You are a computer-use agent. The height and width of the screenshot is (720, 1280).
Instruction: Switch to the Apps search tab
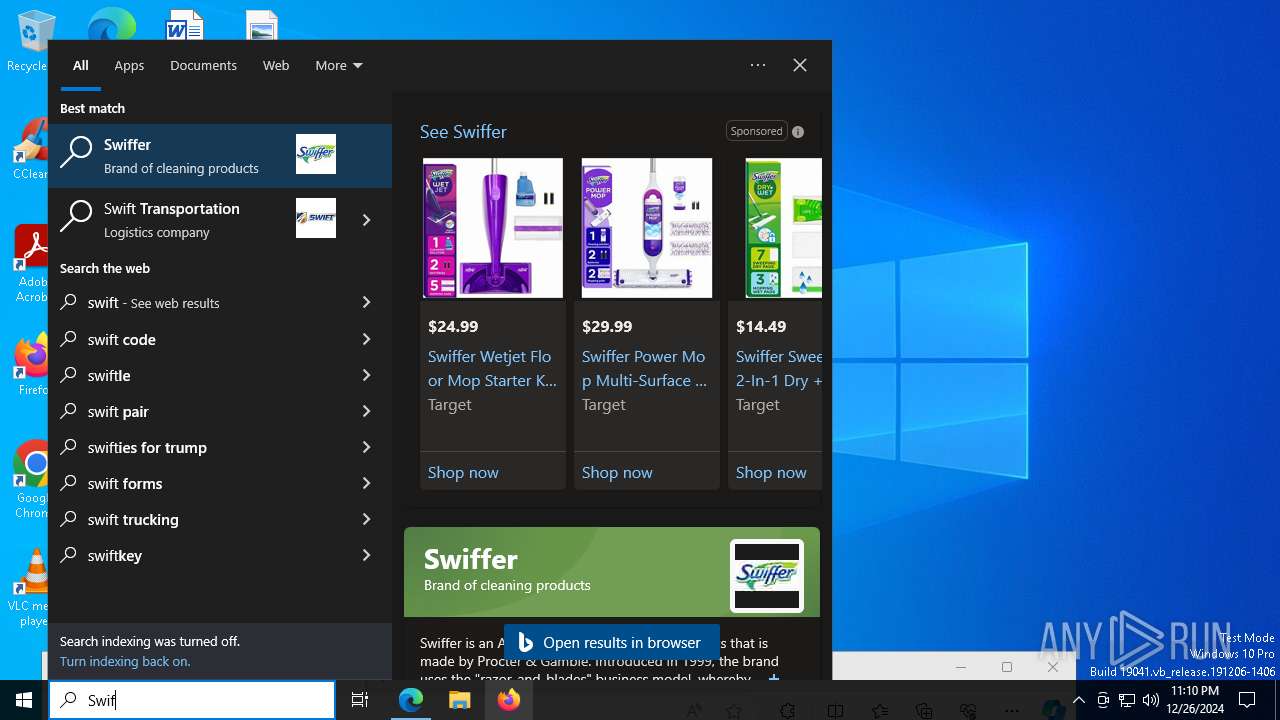[x=129, y=65]
